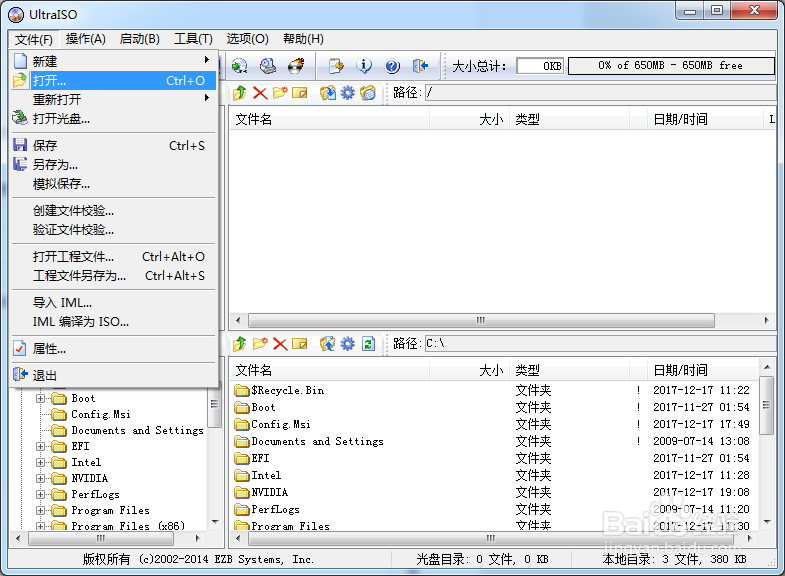Open the 新建 submenu arrow
Viewport: 785px width, 576px height.
(207, 60)
